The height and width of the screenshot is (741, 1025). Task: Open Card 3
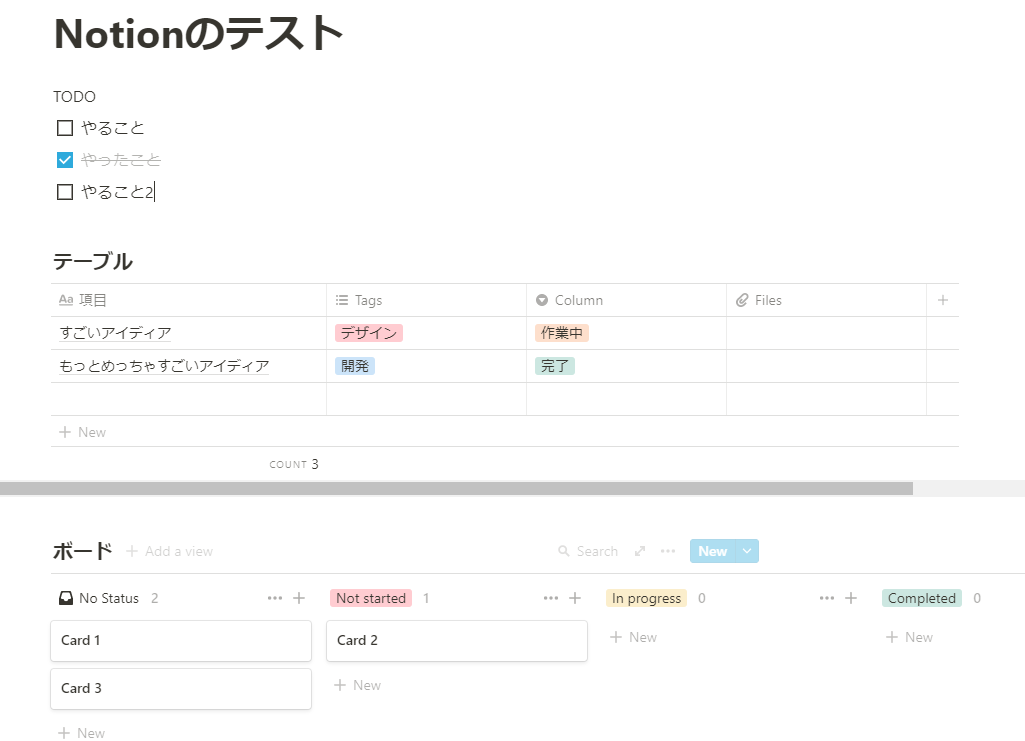[181, 689]
